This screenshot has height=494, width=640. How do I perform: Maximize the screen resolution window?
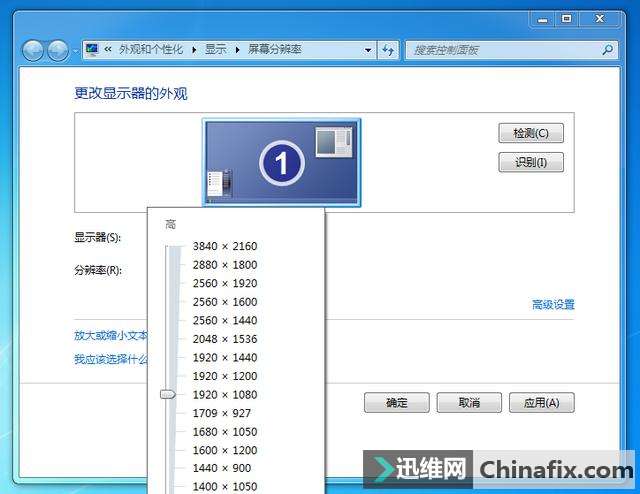coord(566,19)
